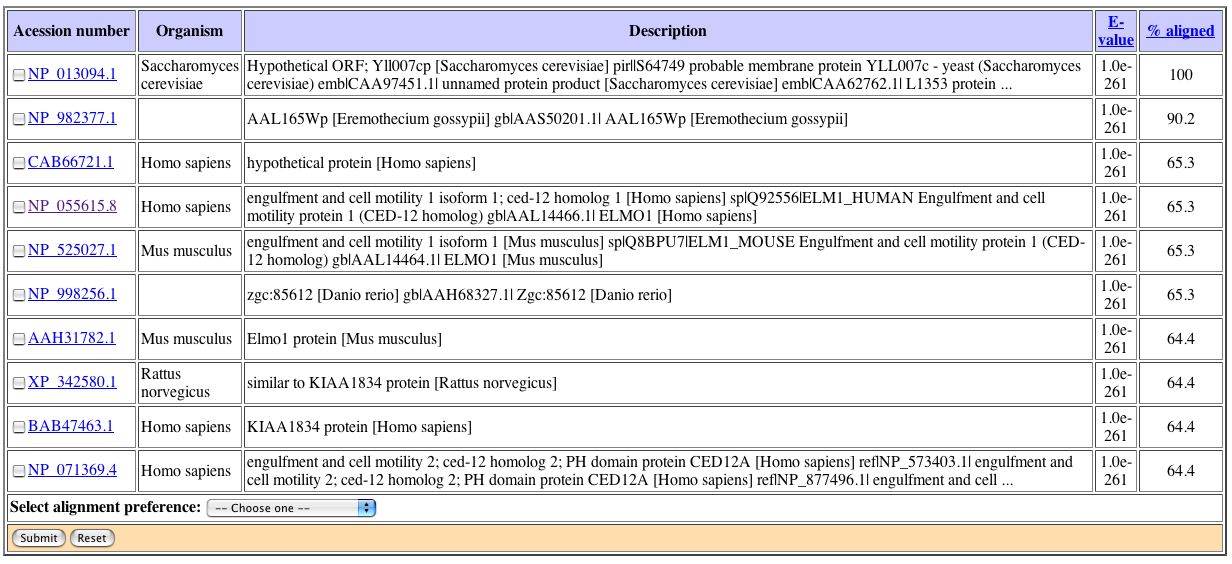Click the ELM1_MOUSE engulfment description cell
Viewport: 1232px width, 564px height.
[668, 251]
